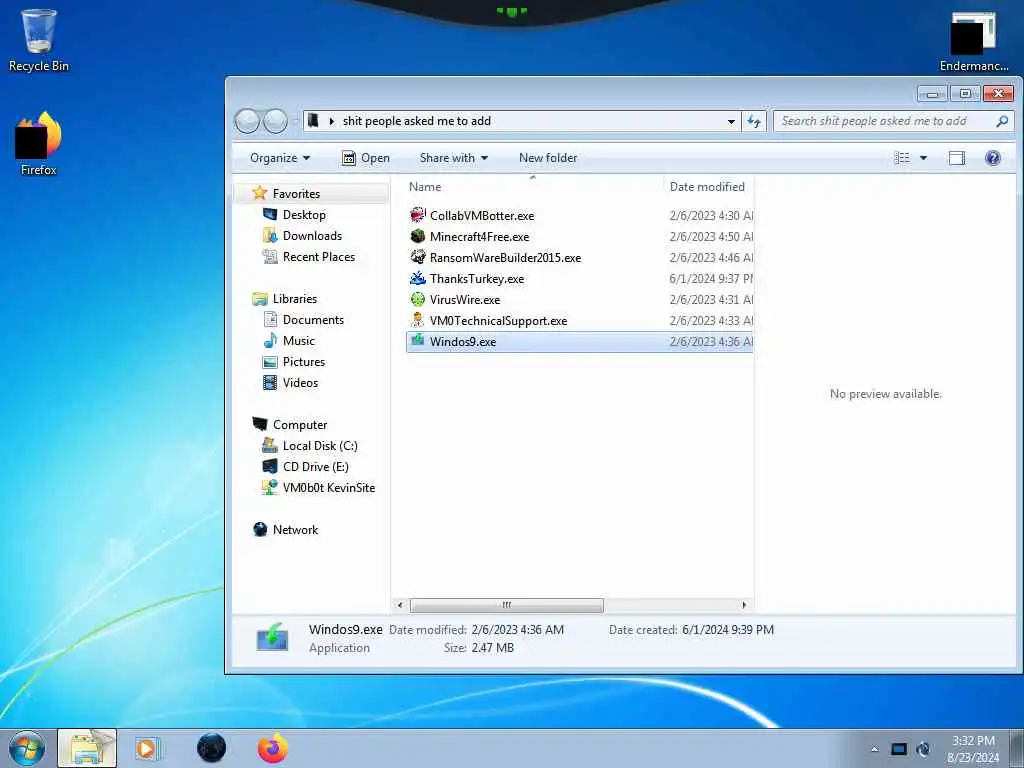
Task: Open the Windows Start button
Action: click(27, 748)
